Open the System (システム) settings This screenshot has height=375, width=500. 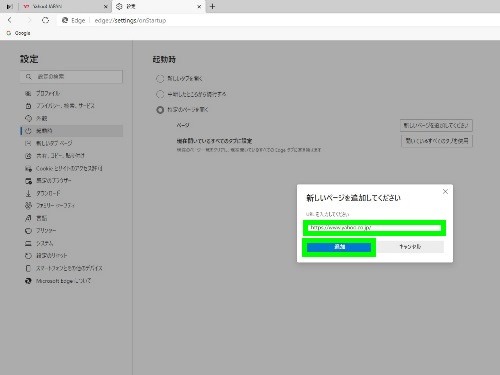pos(39,243)
